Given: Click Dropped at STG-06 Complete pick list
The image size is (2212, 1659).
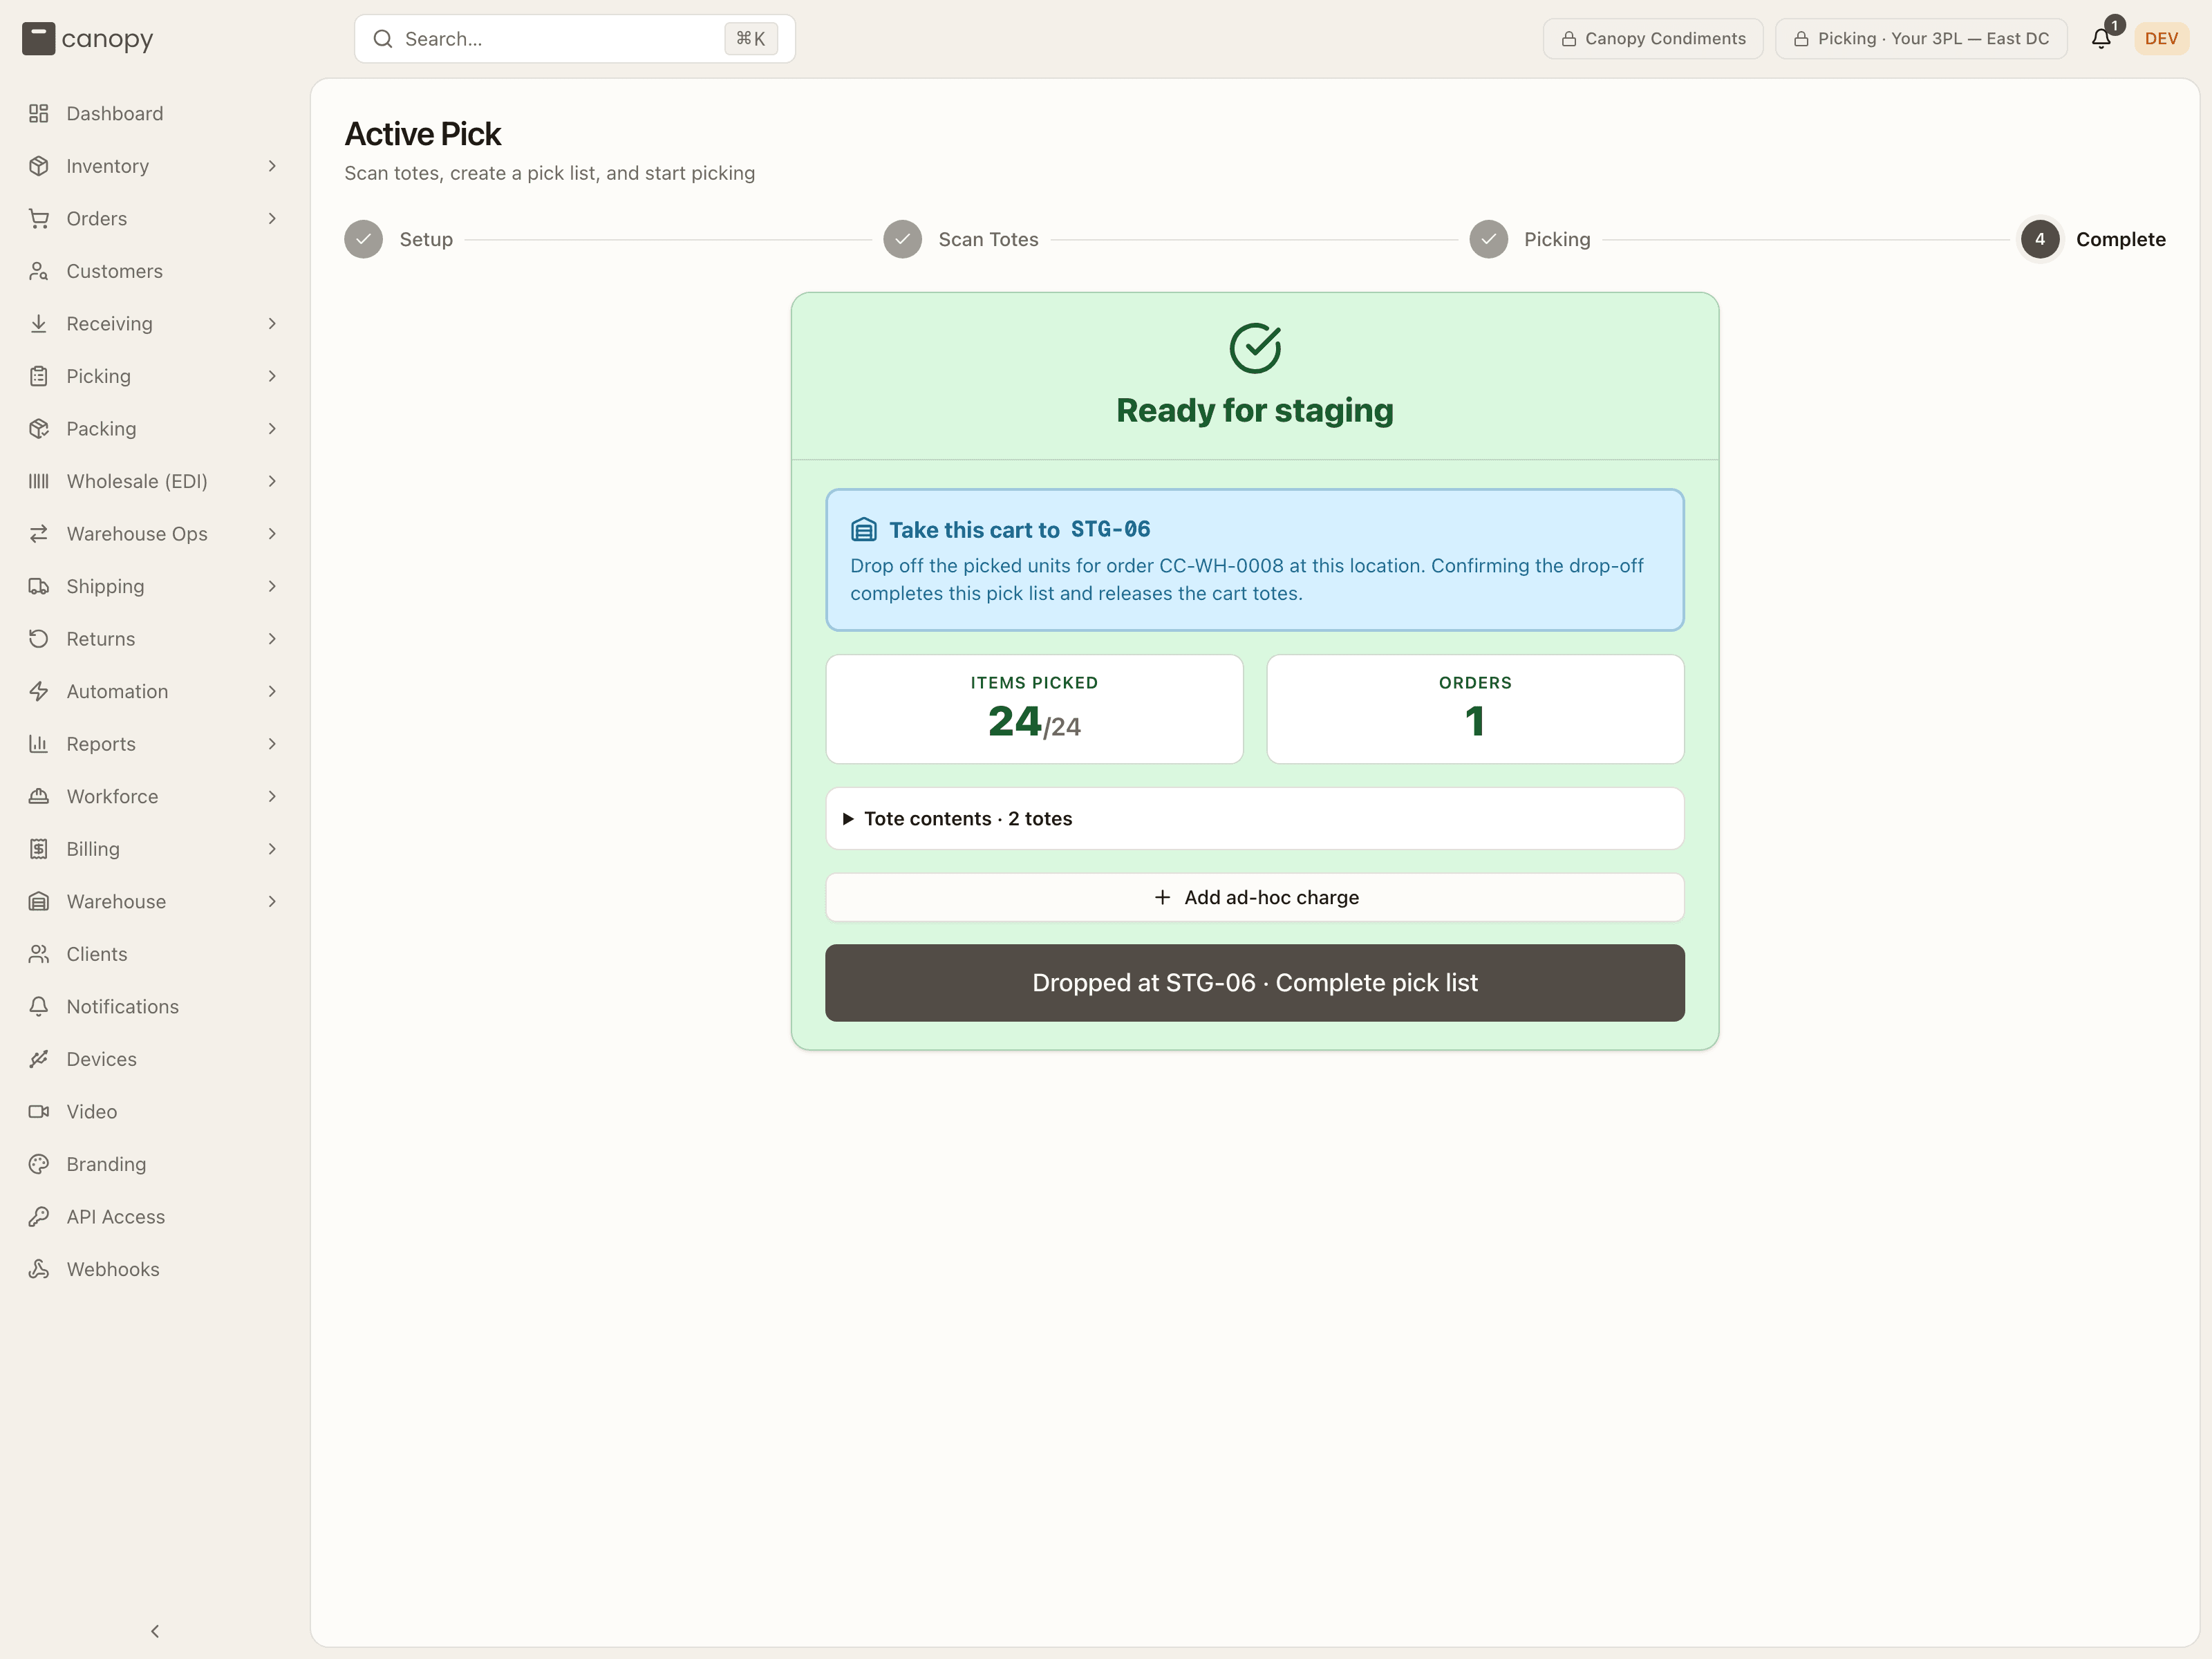Looking at the screenshot, I should click(1255, 983).
